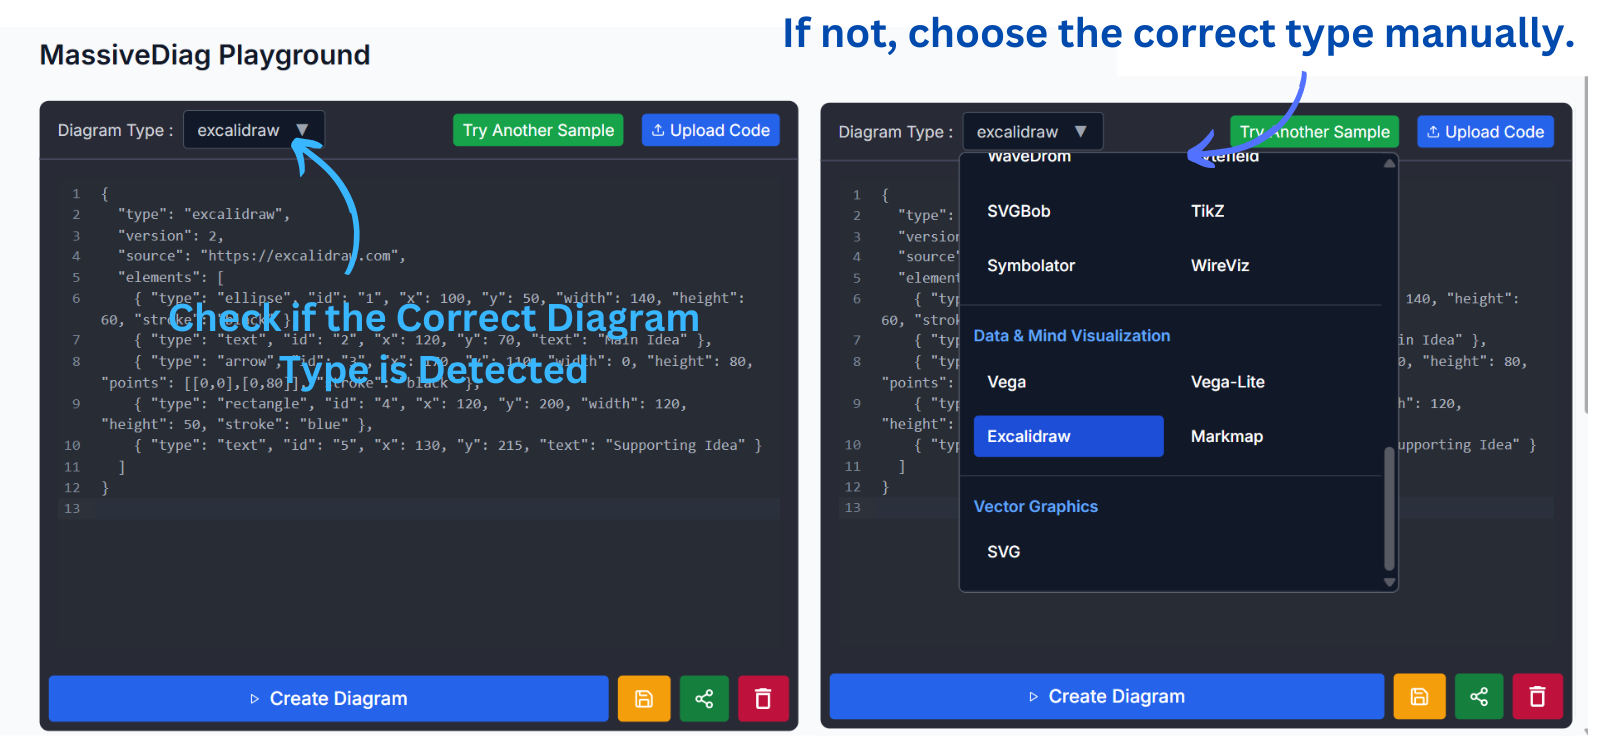1600x750 pixels.
Task: Click the yellow save icon in left panel
Action: [643, 699]
